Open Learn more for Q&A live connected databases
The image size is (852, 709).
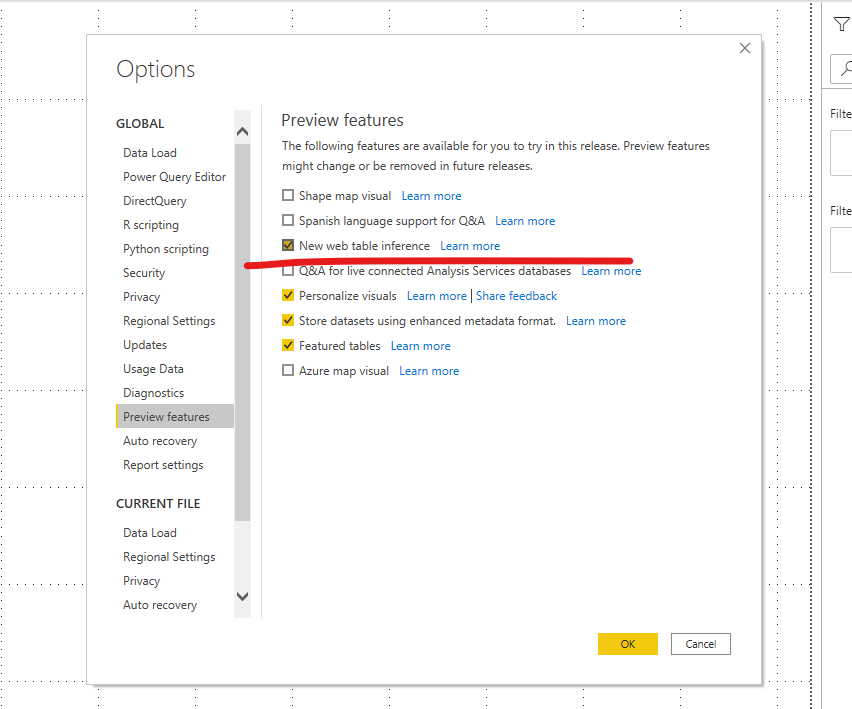(611, 271)
